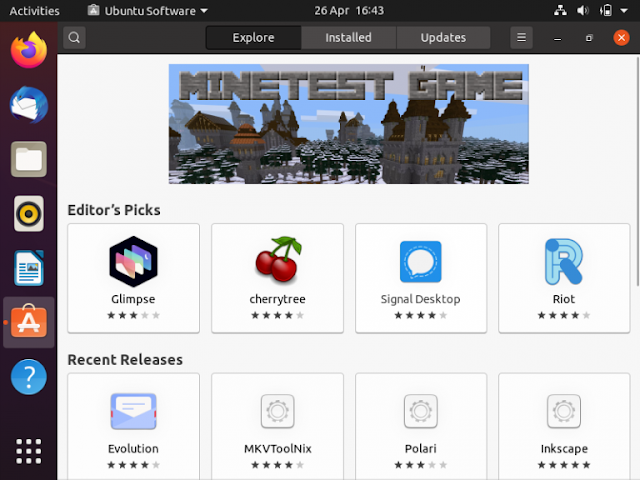Click the cherrytree cherries icon

pos(278,259)
